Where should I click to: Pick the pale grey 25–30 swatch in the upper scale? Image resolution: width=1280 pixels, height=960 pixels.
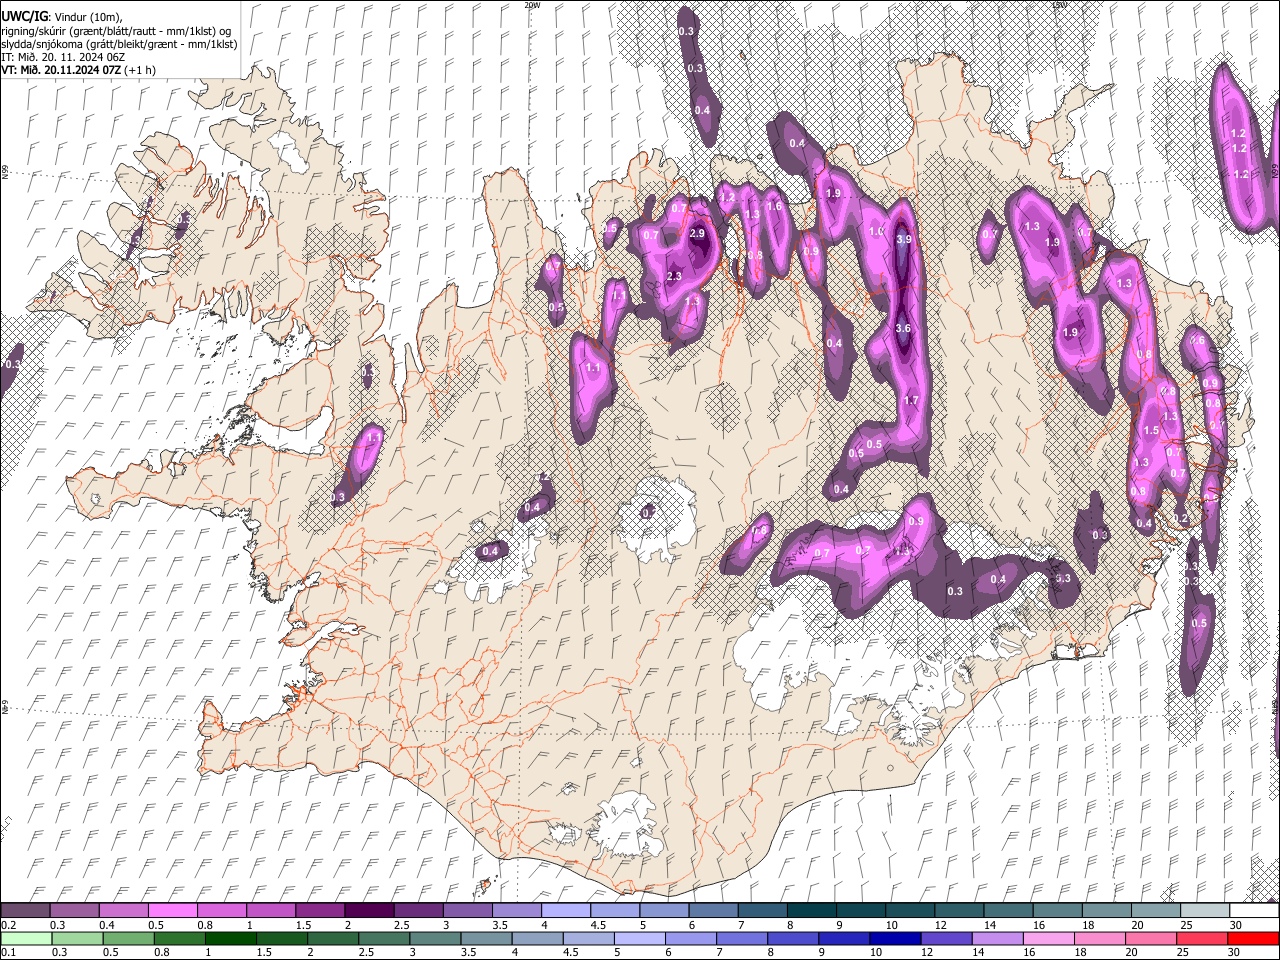tap(1206, 910)
